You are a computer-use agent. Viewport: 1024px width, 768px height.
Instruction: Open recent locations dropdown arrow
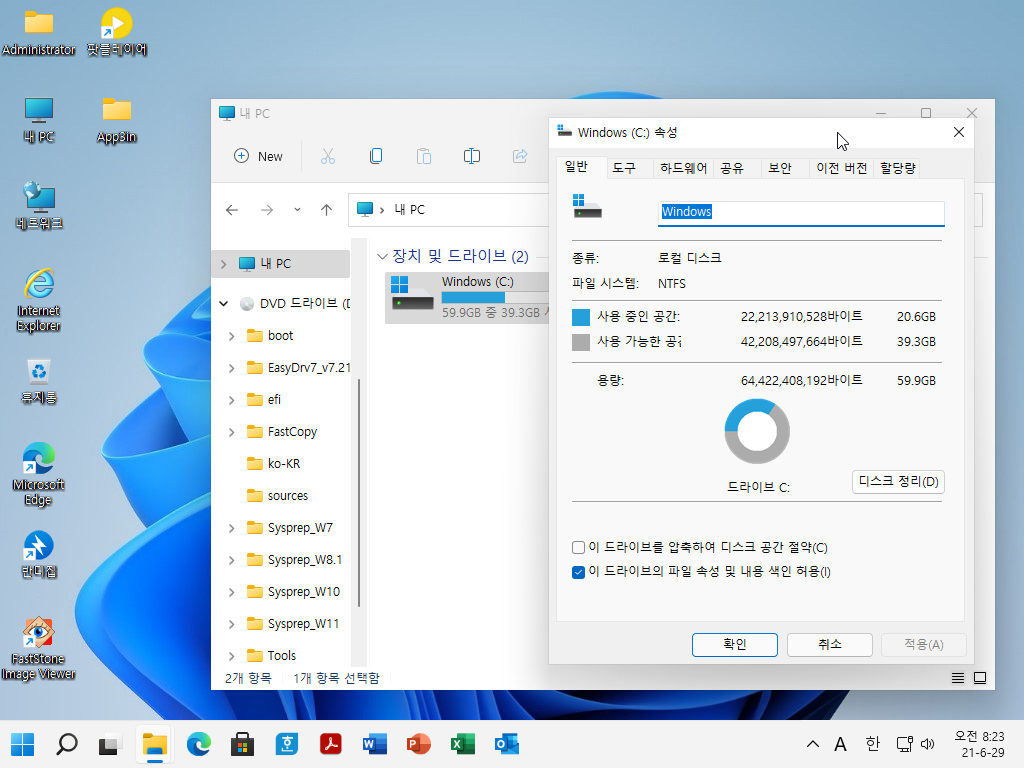coord(297,210)
